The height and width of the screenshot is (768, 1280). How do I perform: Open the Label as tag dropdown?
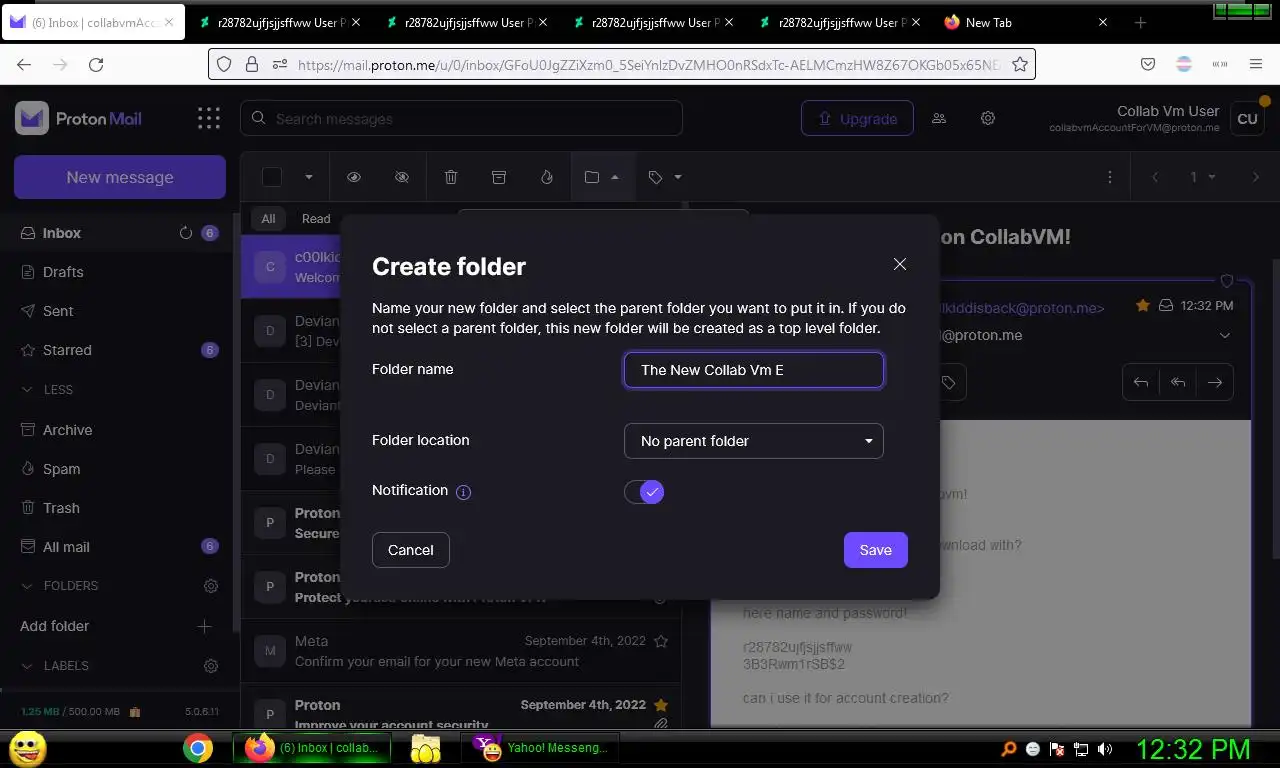tap(665, 177)
